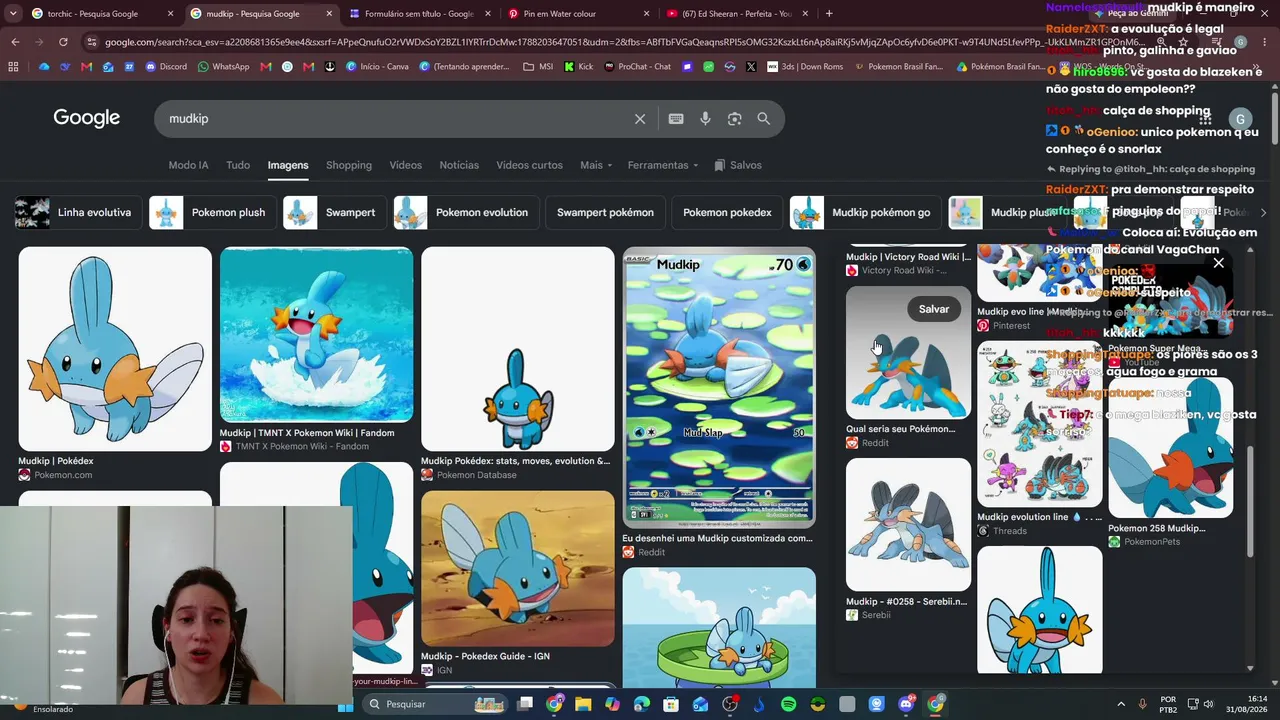Open the Mudkip Pokedex Guide IGN image
The height and width of the screenshot is (720, 1280).
point(518,568)
